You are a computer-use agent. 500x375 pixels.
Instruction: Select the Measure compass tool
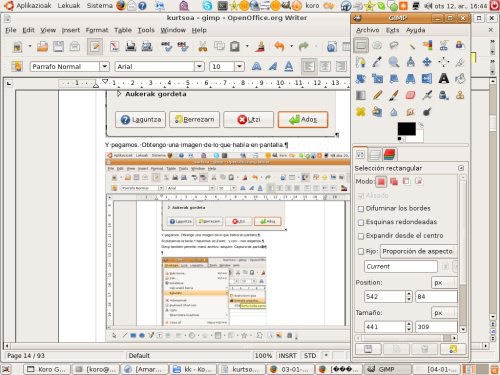click(x=411, y=62)
